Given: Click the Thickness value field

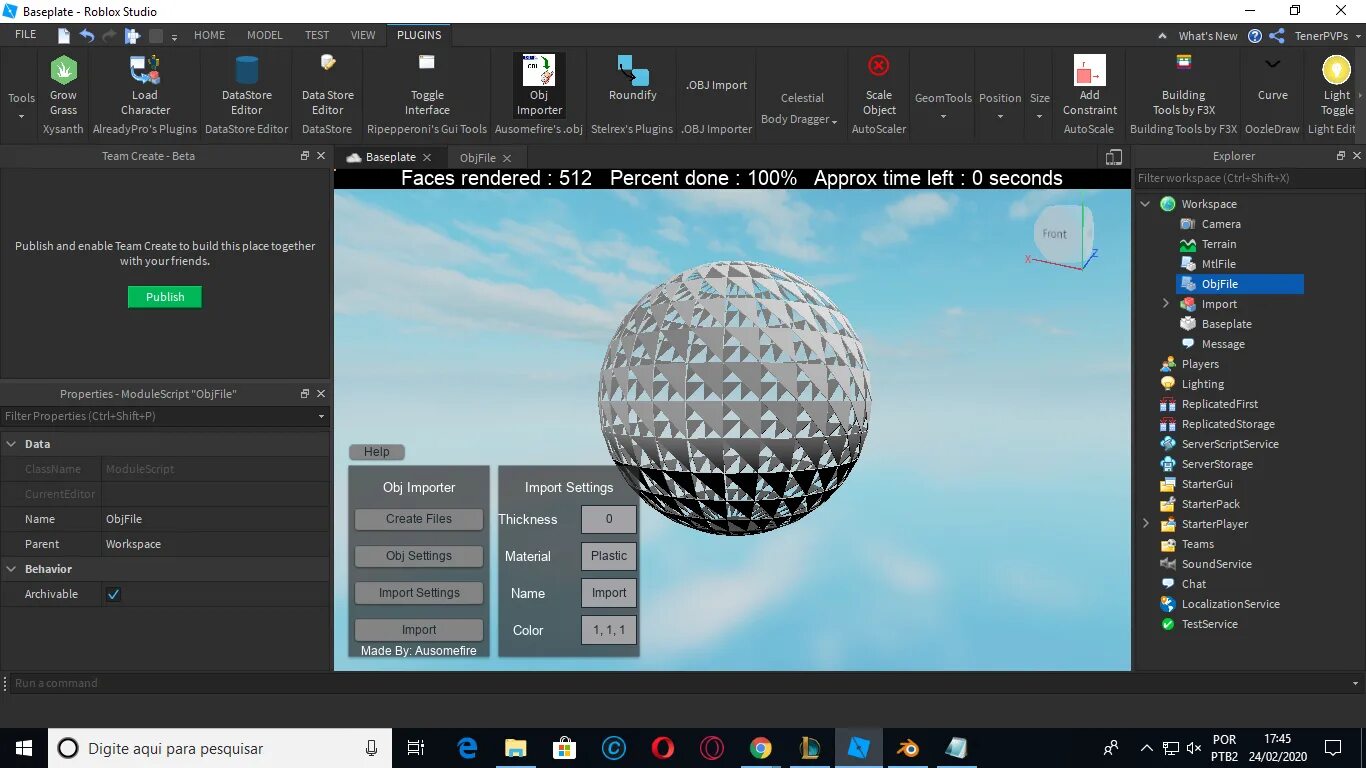Looking at the screenshot, I should coord(609,519).
